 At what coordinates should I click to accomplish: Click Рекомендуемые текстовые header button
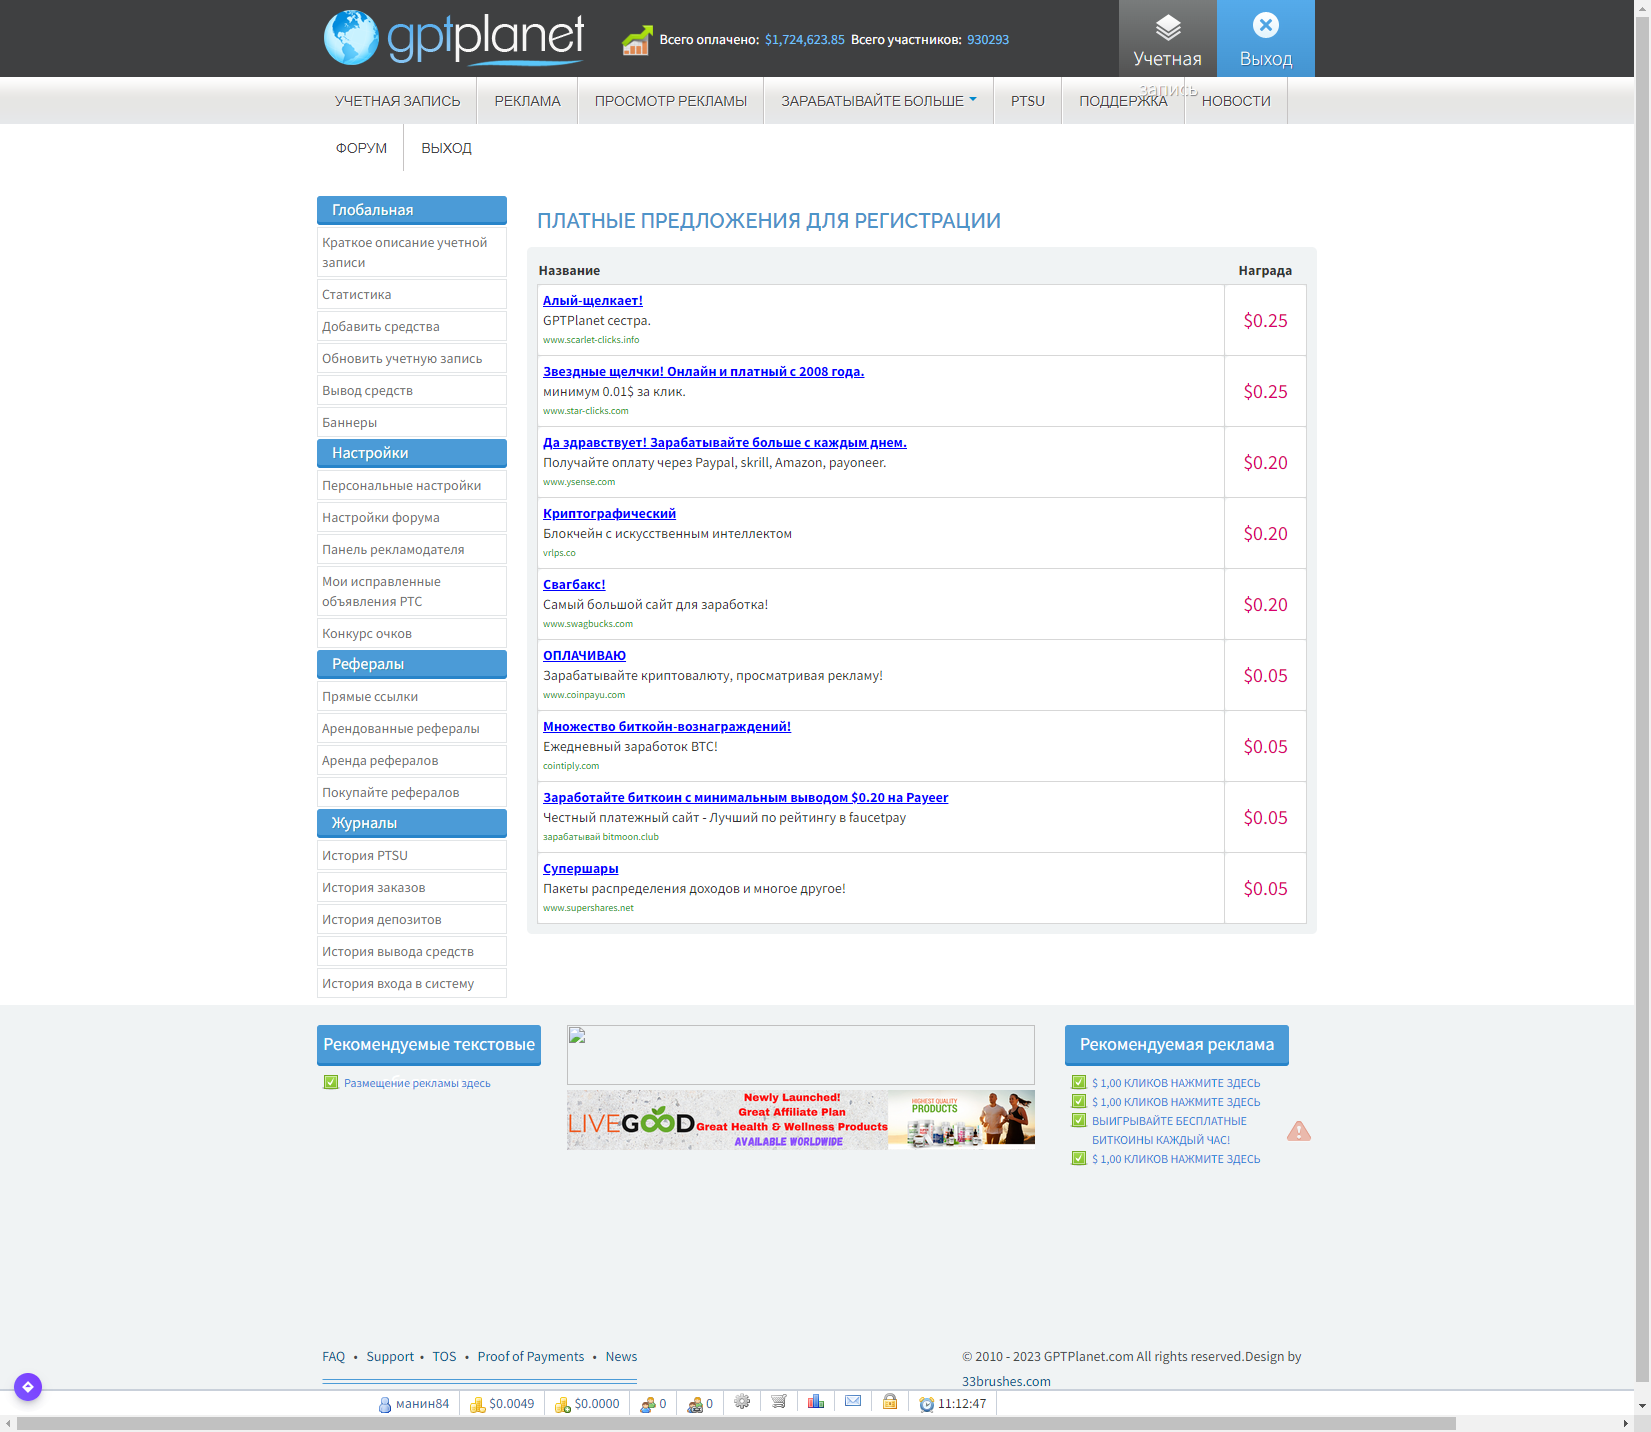click(429, 1045)
